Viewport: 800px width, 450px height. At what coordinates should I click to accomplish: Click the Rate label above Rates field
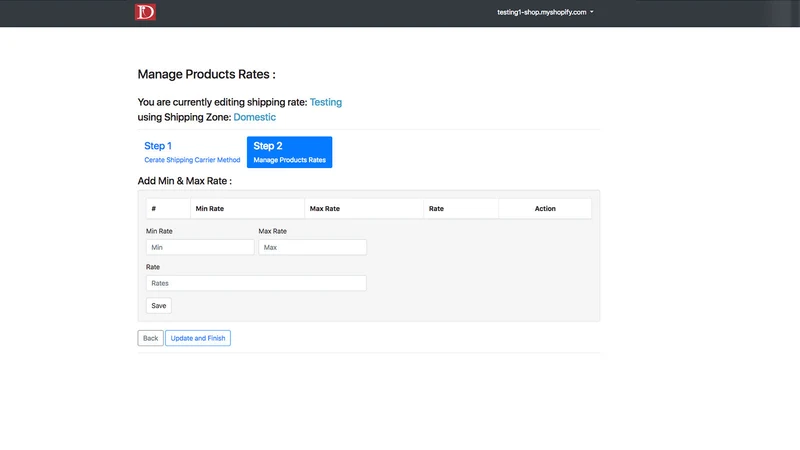click(x=153, y=267)
